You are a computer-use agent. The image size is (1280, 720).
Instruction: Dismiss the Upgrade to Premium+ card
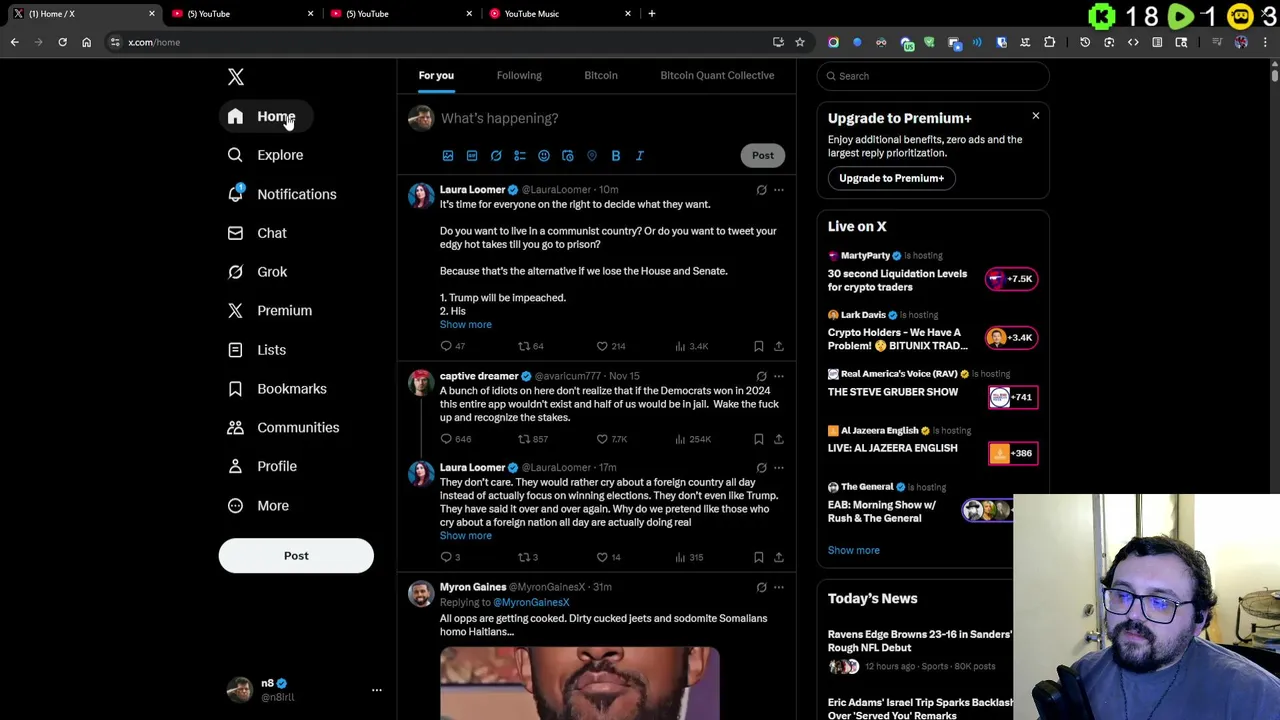(1036, 116)
